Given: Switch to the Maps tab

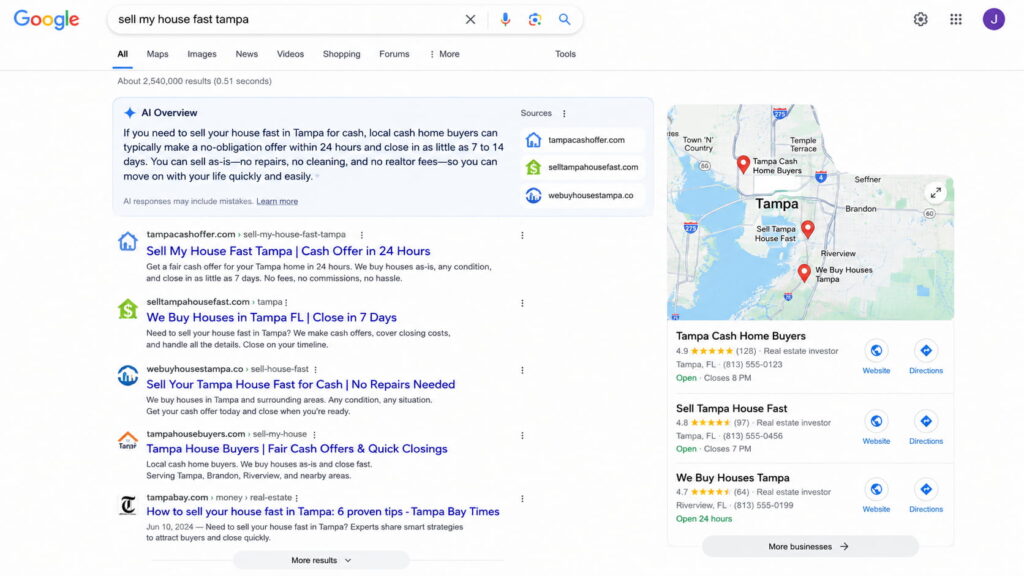Looking at the screenshot, I should pos(157,54).
